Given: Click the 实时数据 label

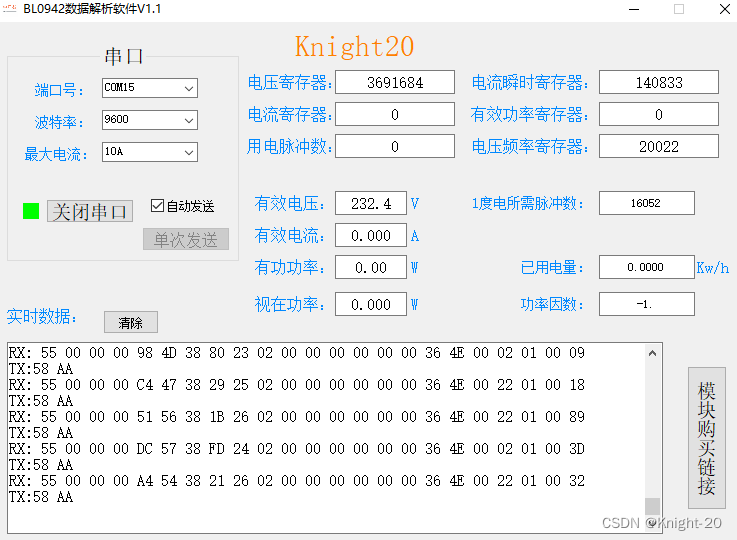Looking at the screenshot, I should click(x=42, y=316).
